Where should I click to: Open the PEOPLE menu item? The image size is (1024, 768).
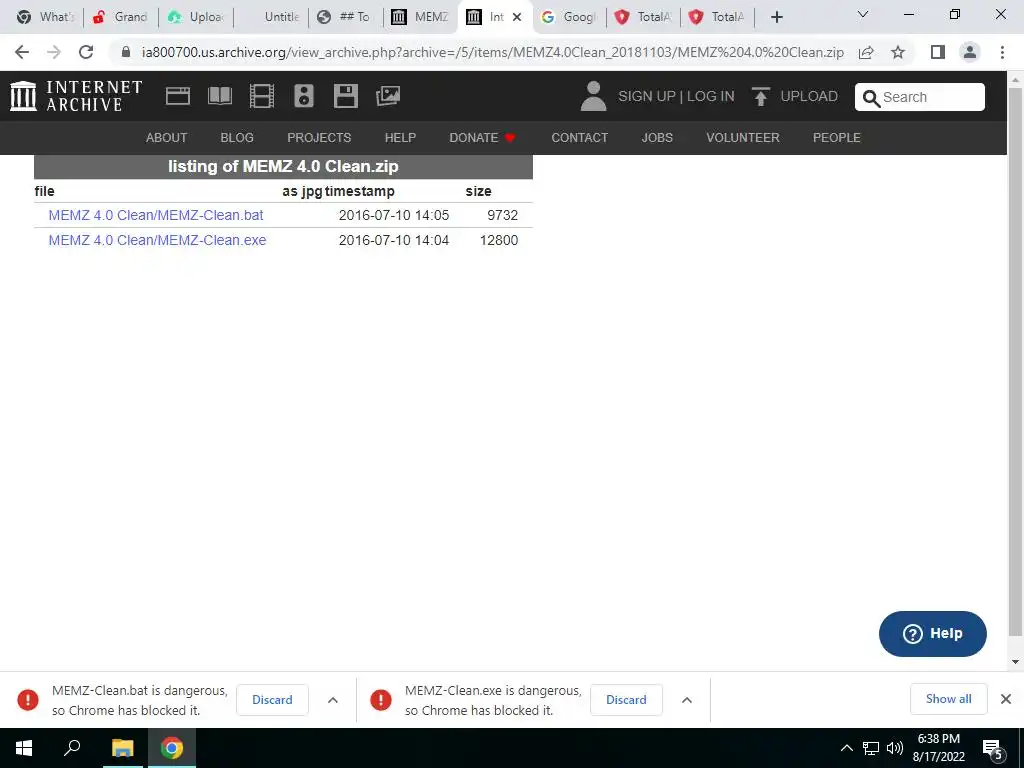[x=837, y=138]
